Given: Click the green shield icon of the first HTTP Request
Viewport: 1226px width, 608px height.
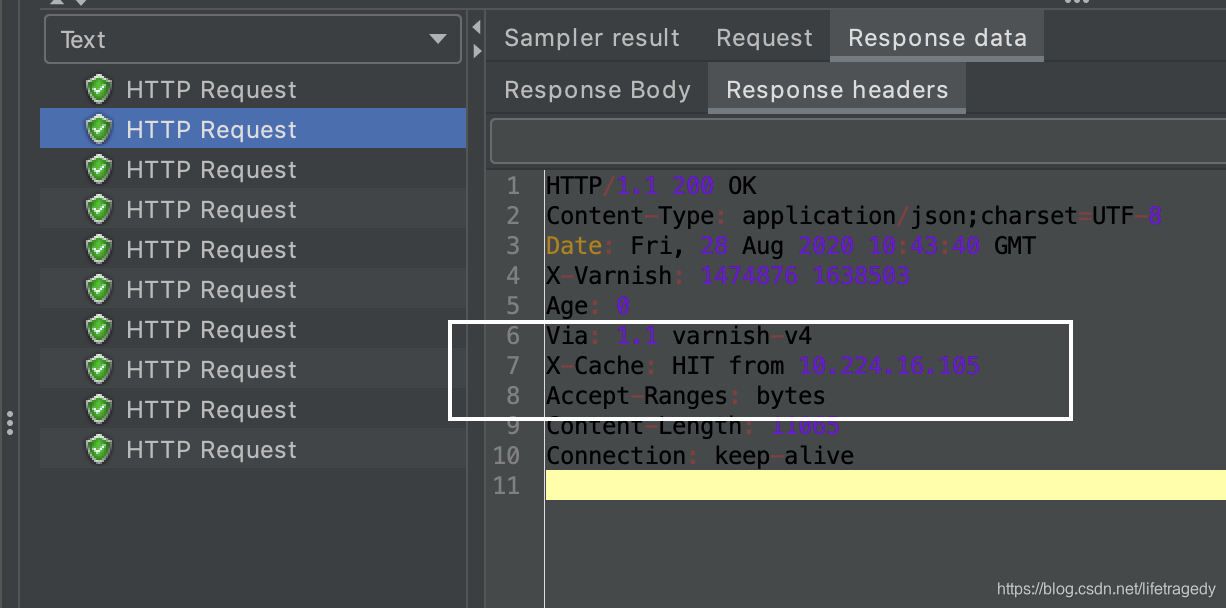Looking at the screenshot, I should [98, 90].
